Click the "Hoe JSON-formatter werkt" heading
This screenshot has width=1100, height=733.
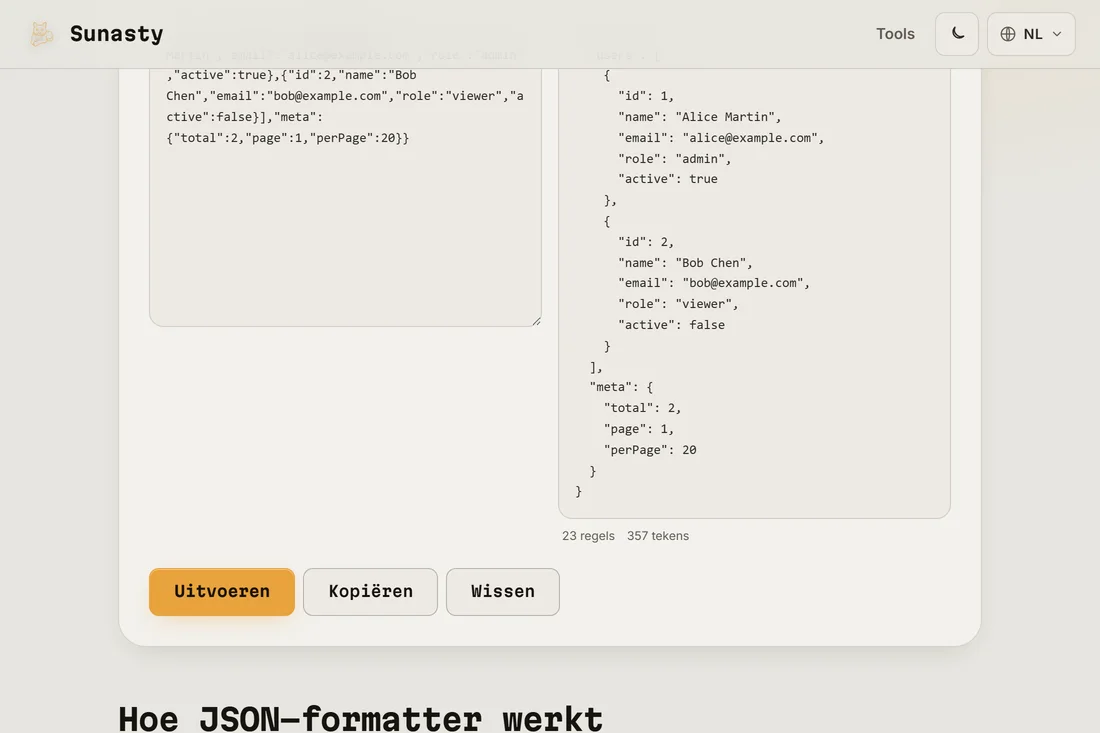(x=361, y=718)
